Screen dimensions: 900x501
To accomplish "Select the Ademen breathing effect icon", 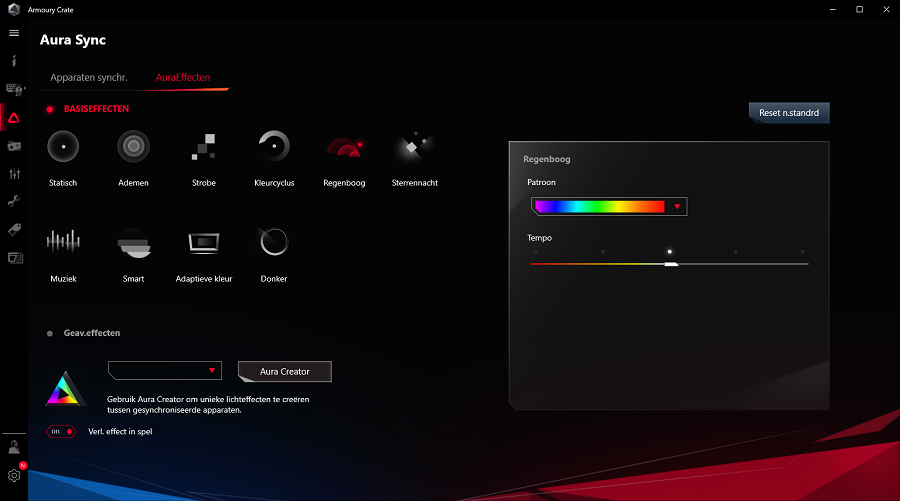I will pyautogui.click(x=133, y=146).
